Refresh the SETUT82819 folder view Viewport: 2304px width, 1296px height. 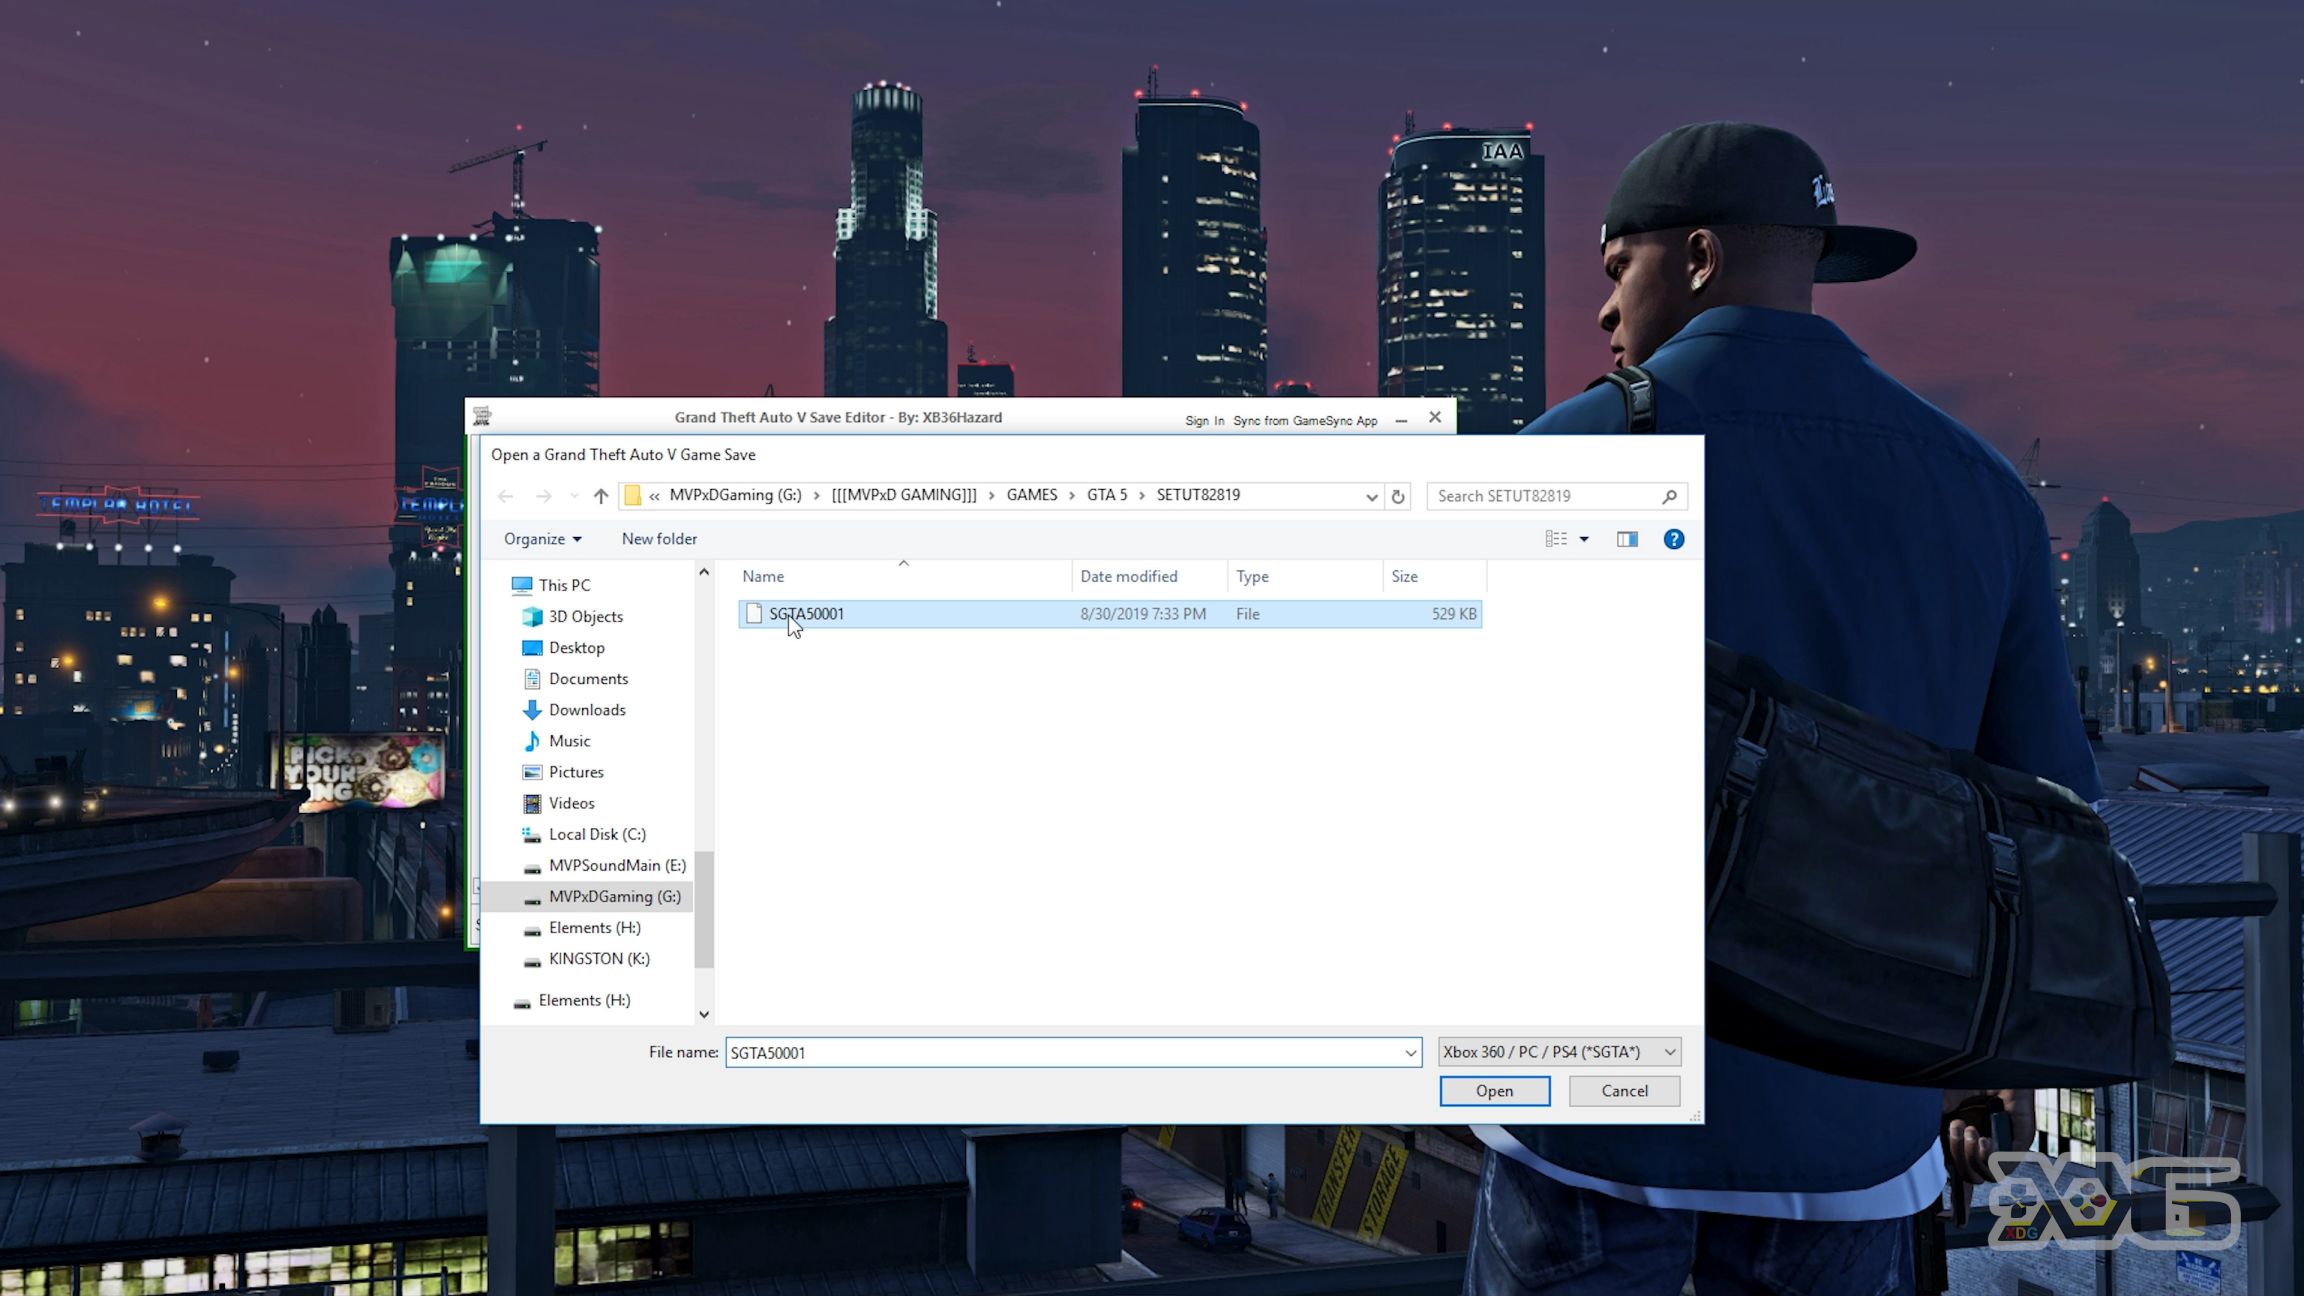coord(1398,496)
